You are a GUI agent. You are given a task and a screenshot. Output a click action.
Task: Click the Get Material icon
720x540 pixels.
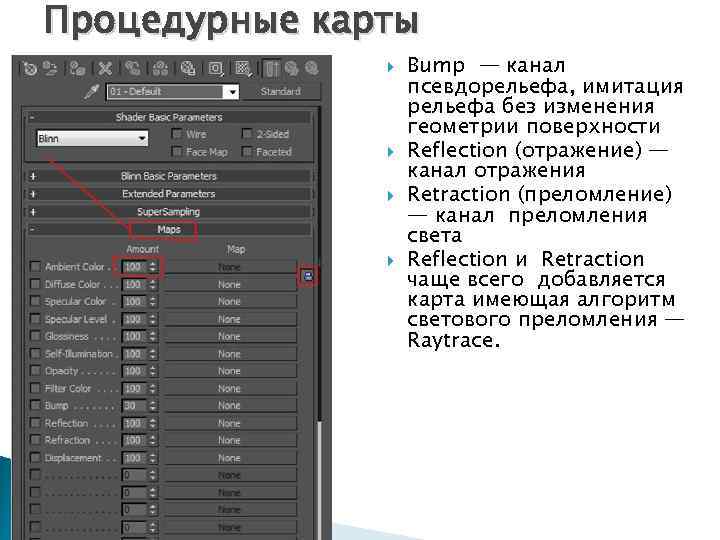30,69
